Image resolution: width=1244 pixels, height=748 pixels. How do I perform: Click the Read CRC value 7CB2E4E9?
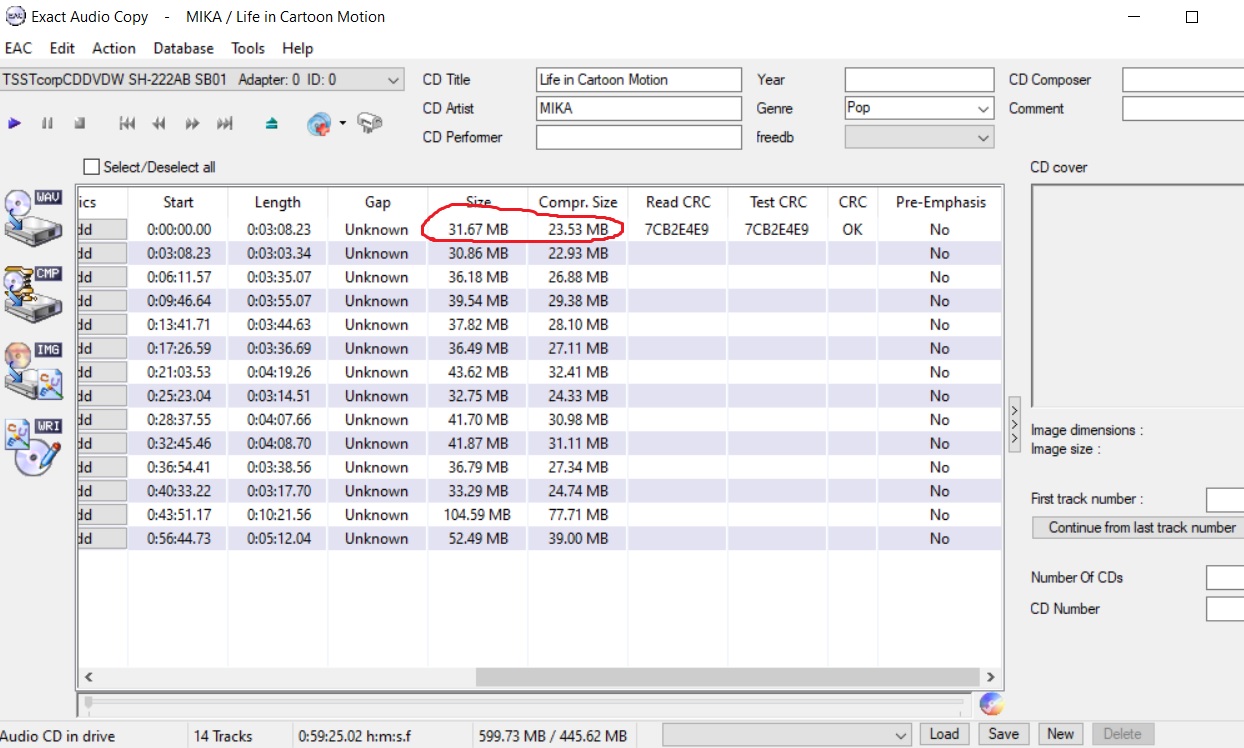(x=677, y=229)
